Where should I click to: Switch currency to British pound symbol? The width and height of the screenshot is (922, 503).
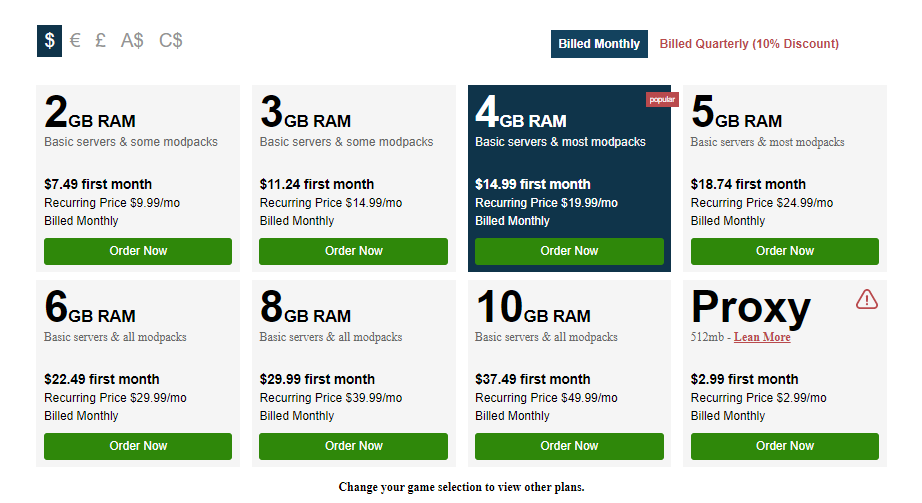click(x=101, y=41)
